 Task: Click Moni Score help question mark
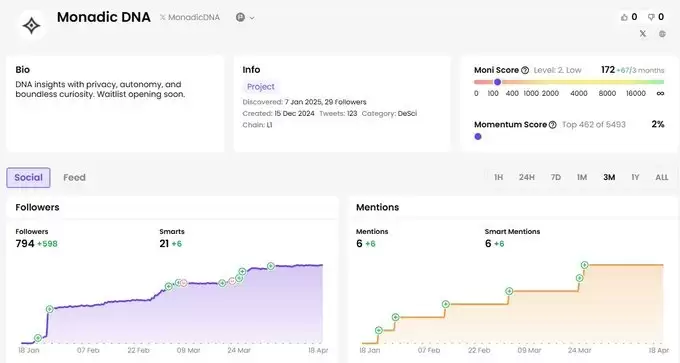(x=525, y=70)
